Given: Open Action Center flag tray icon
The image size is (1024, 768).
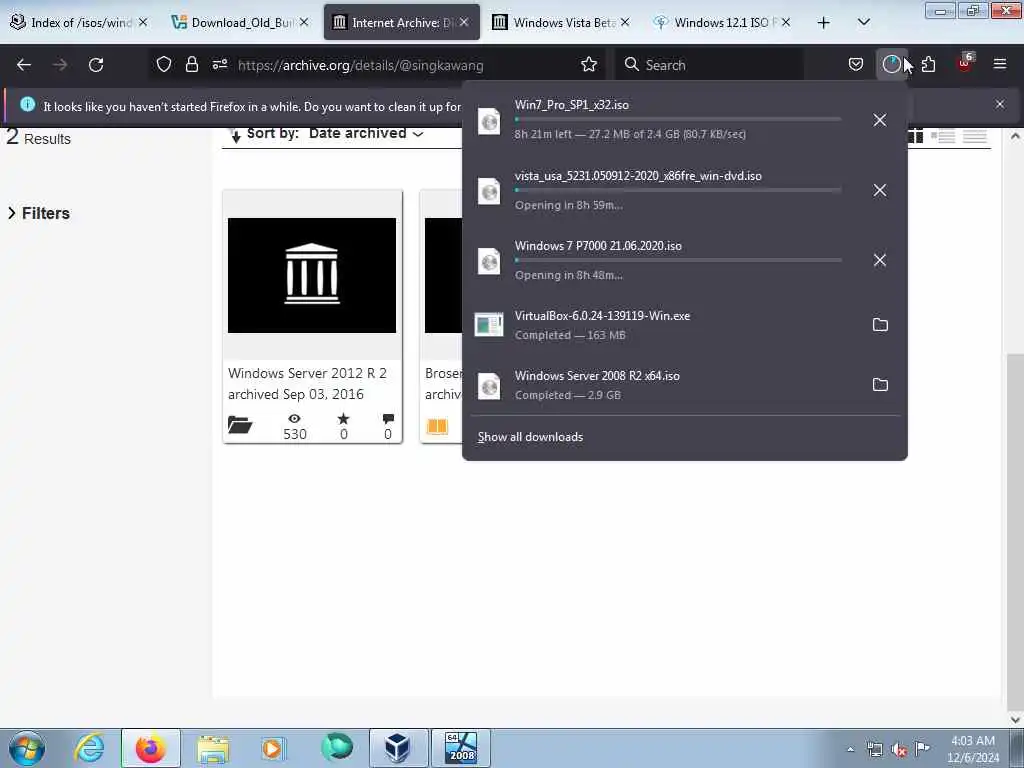Looking at the screenshot, I should point(922,749).
